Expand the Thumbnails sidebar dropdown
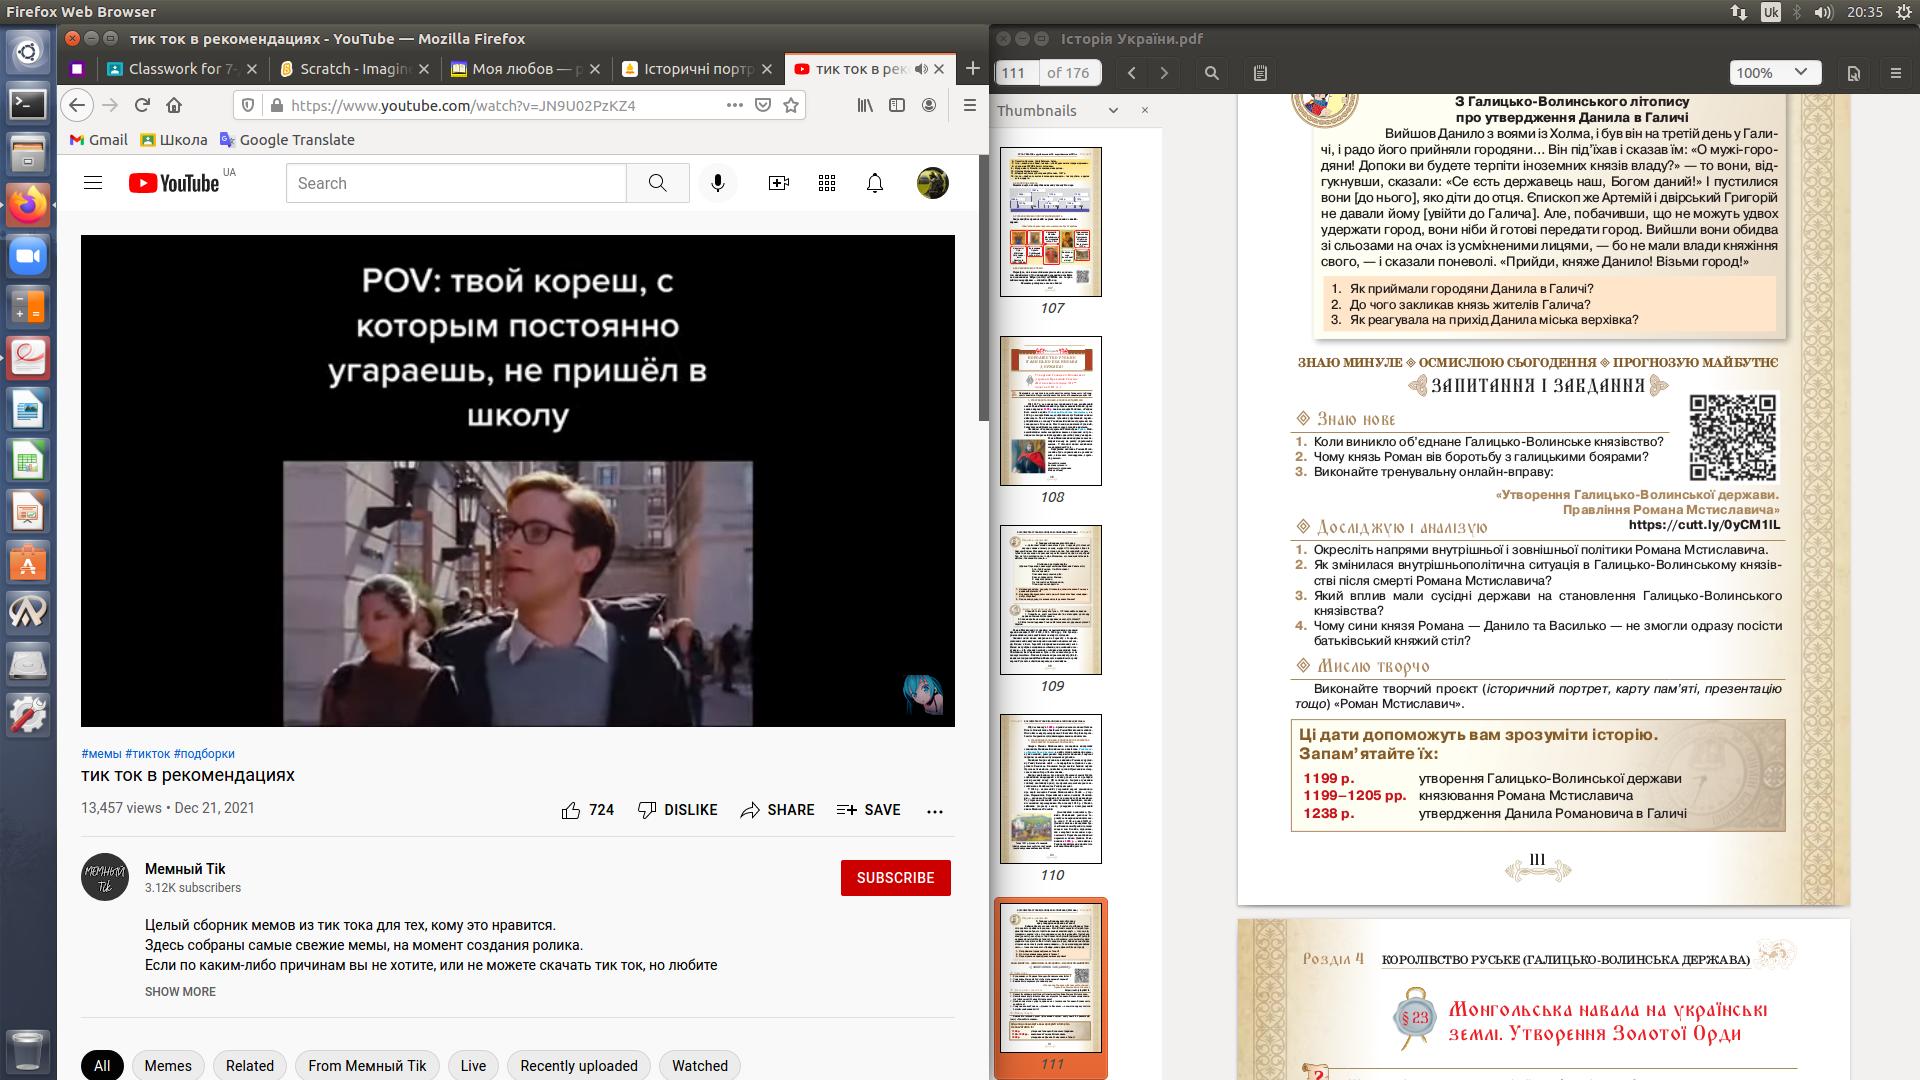Screen dimensions: 1920x1080 [x=1113, y=111]
